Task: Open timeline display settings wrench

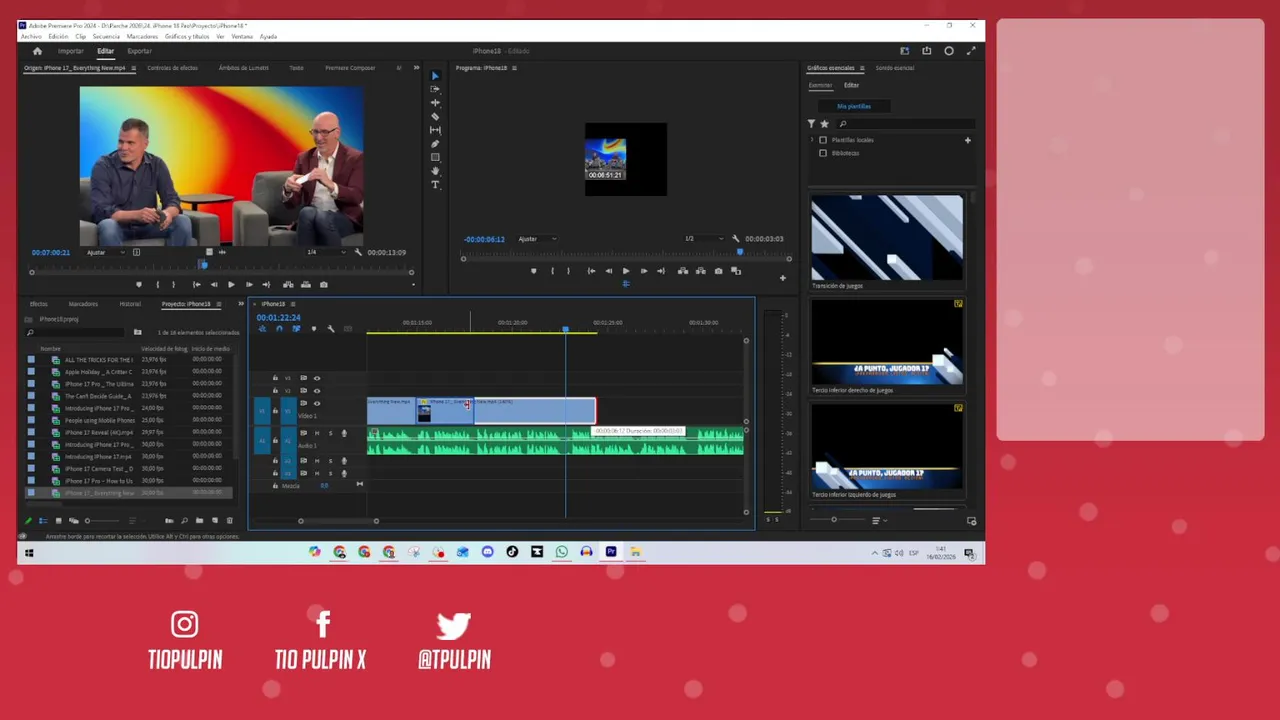Action: click(x=331, y=329)
